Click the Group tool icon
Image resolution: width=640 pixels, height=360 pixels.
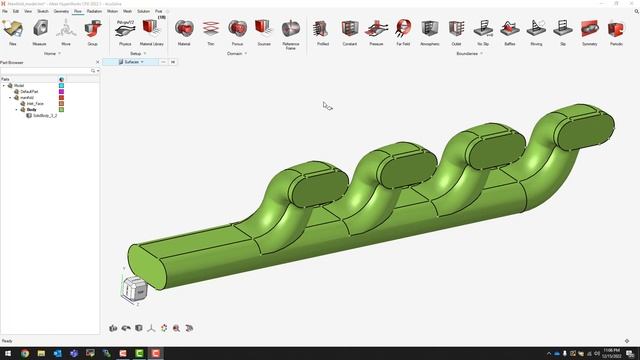tap(93, 32)
